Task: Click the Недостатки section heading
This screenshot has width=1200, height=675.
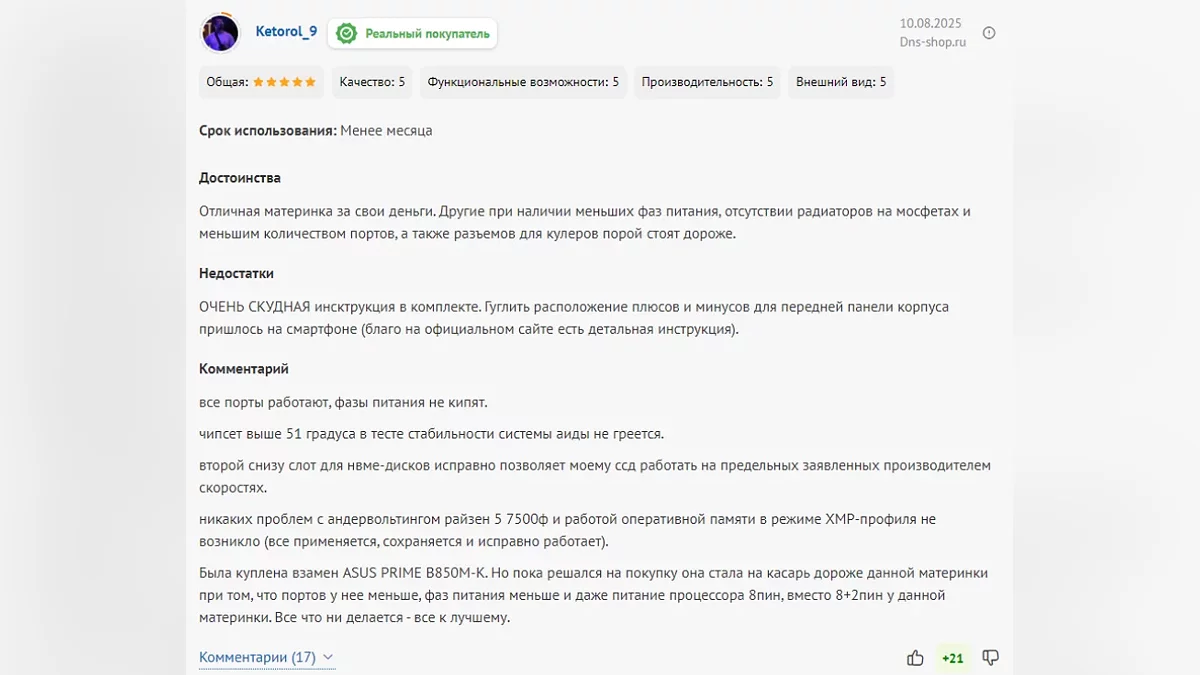Action: click(x=236, y=273)
